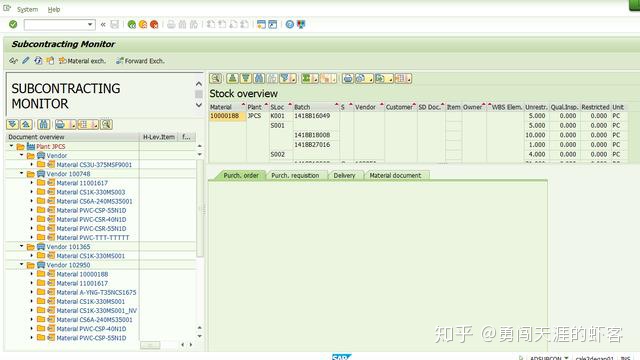The height and width of the screenshot is (360, 640).
Task: Click Sort descending icon in stock toolbar
Action: [246, 78]
